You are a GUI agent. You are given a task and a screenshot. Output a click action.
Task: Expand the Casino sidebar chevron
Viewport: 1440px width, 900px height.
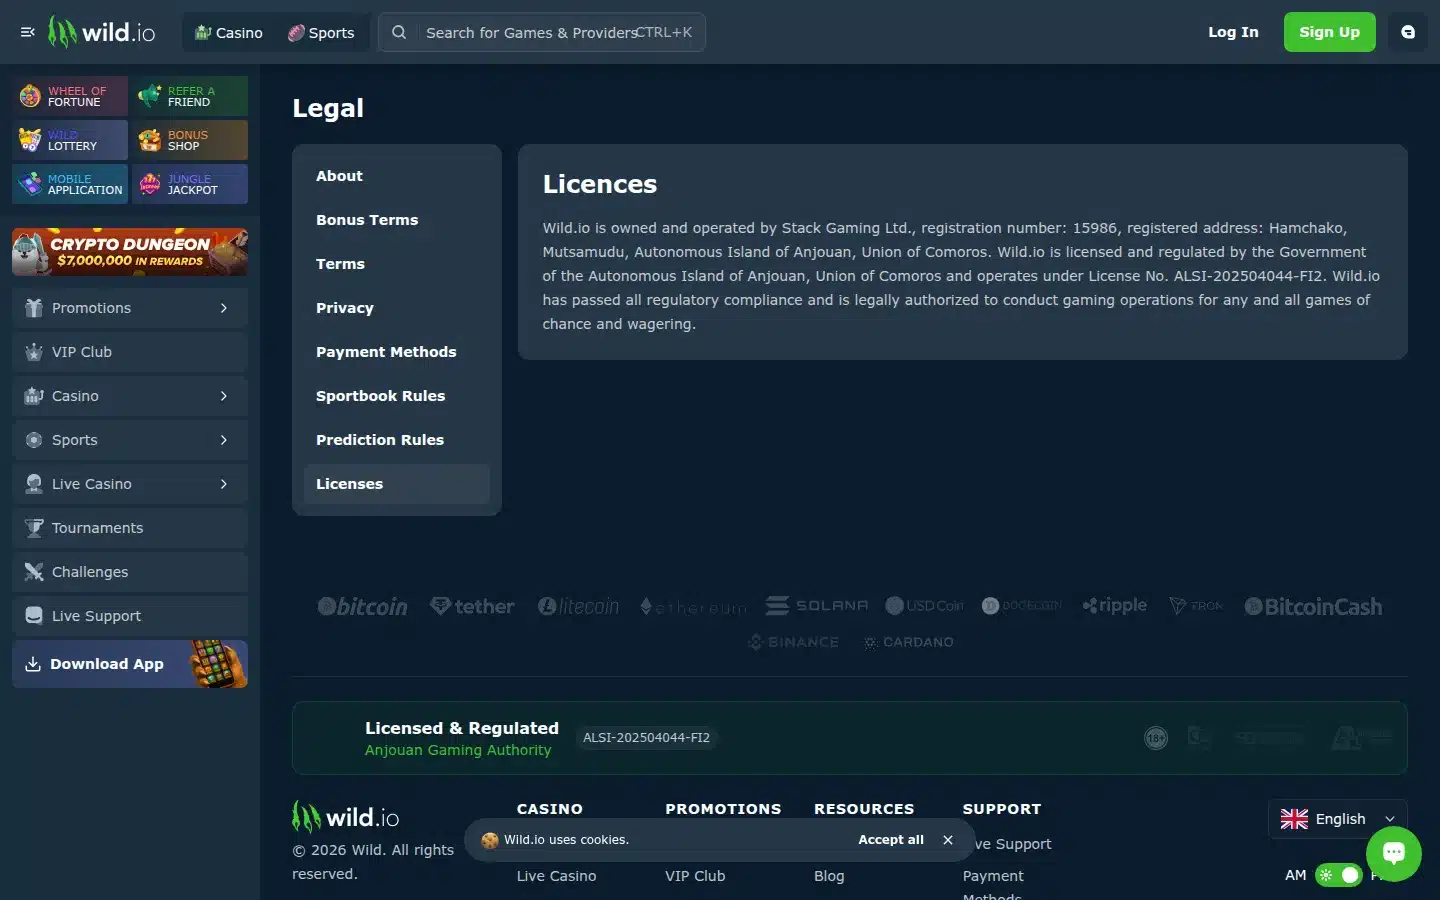tap(224, 396)
